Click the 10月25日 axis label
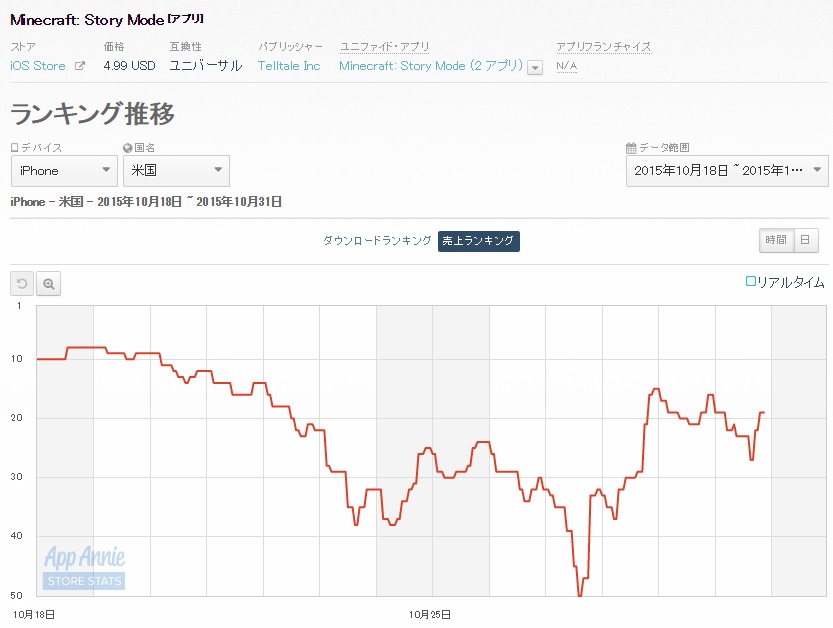Image resolution: width=833 pixels, height=628 pixels. coord(430,615)
